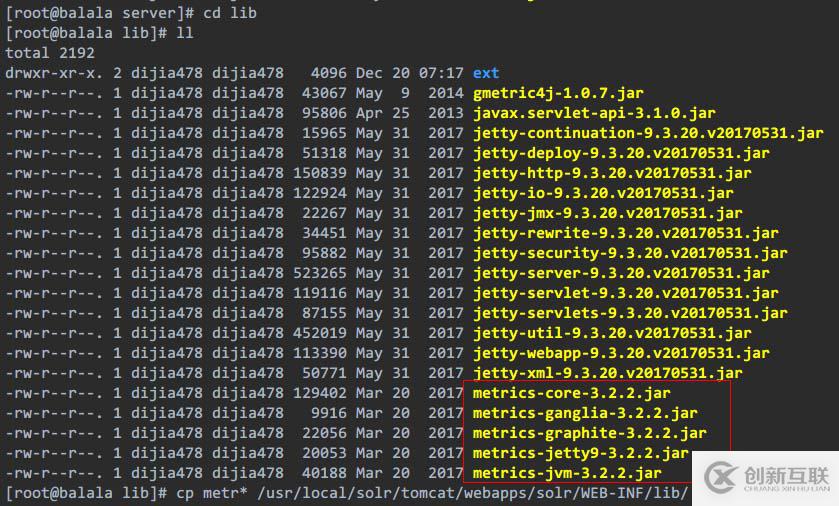Click file size 150839 of jetty-http

point(319,173)
